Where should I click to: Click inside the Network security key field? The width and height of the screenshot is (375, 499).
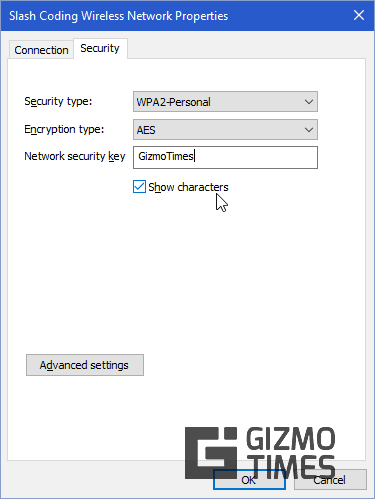tap(225, 157)
